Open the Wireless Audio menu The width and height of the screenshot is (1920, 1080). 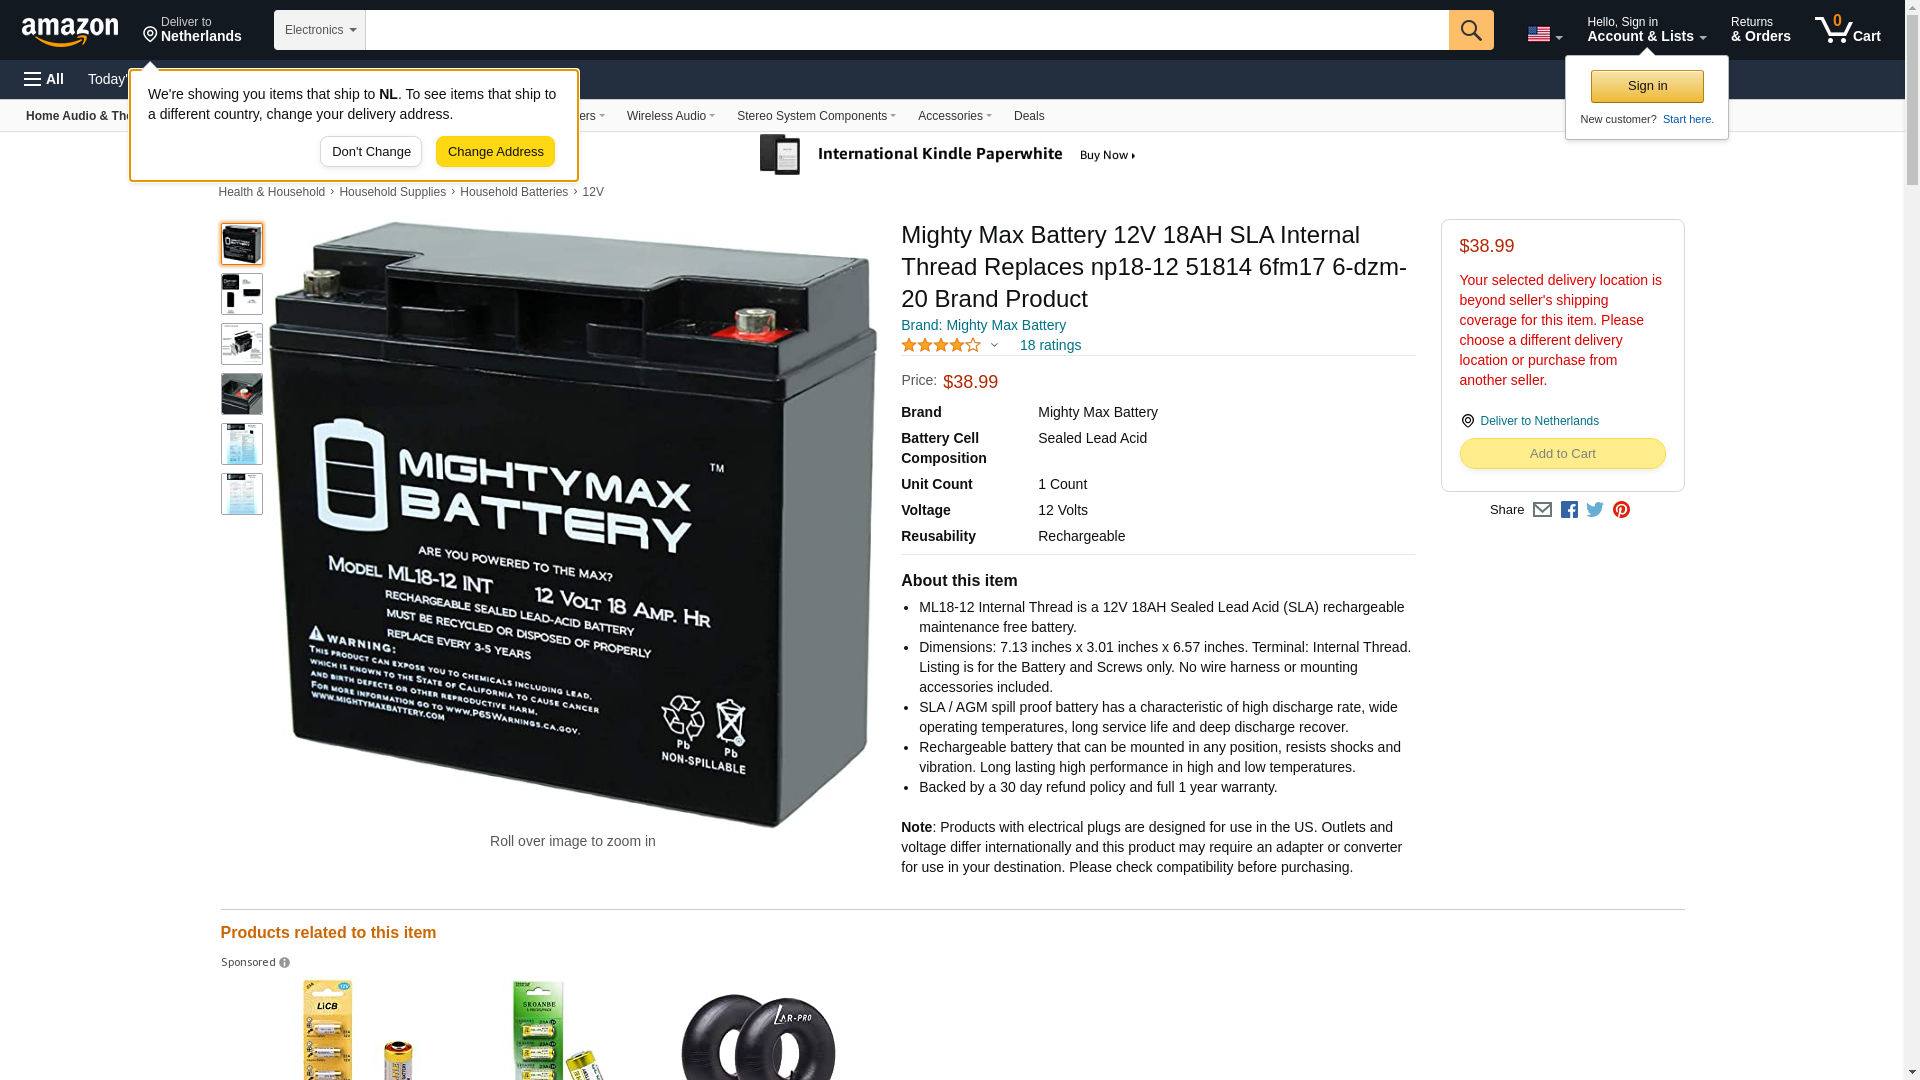(x=670, y=116)
